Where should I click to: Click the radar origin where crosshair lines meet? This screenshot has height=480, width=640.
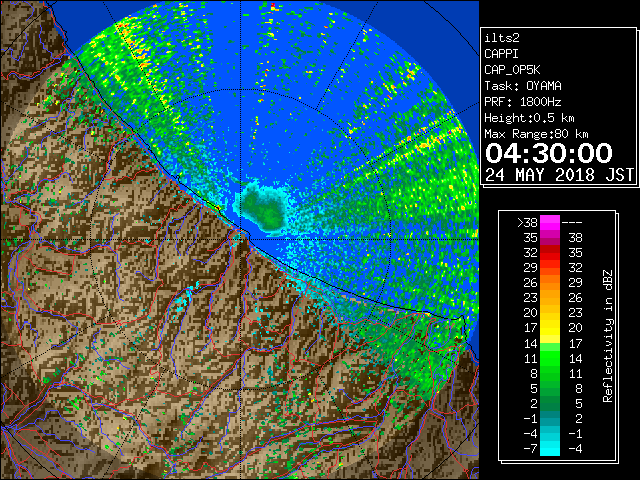pos(241,239)
